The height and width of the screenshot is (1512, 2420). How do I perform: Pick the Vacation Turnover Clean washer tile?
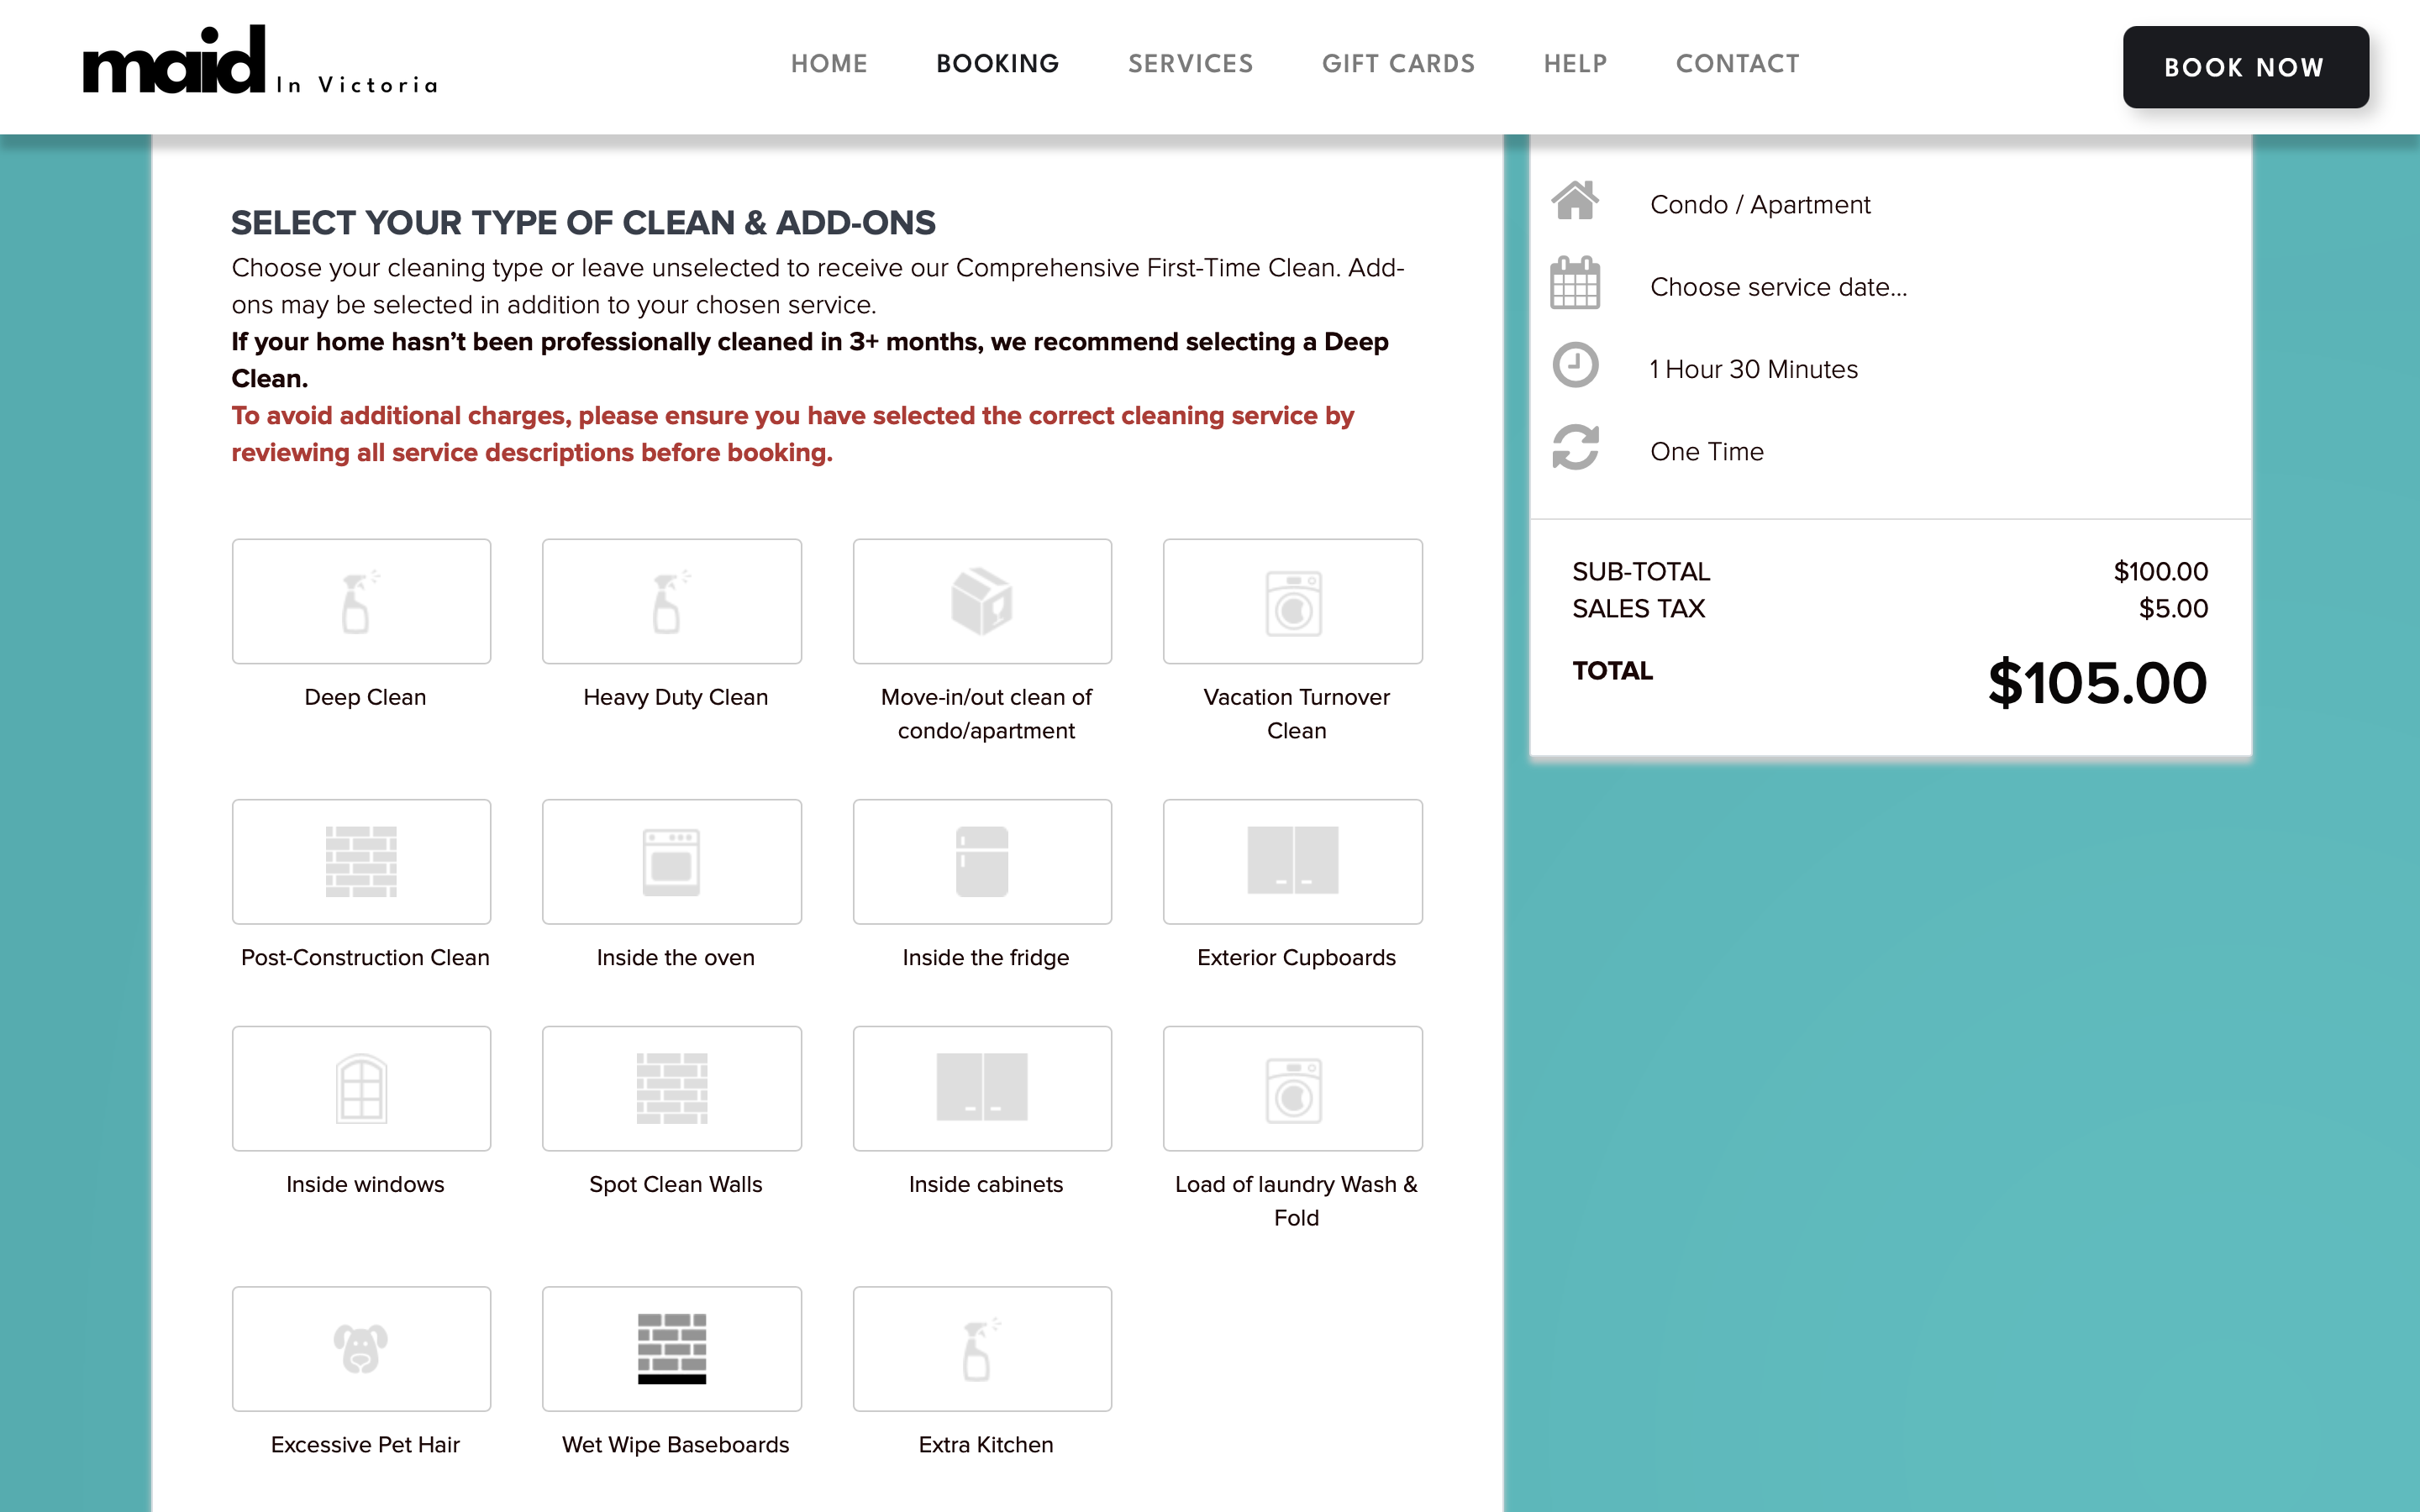coord(1292,601)
